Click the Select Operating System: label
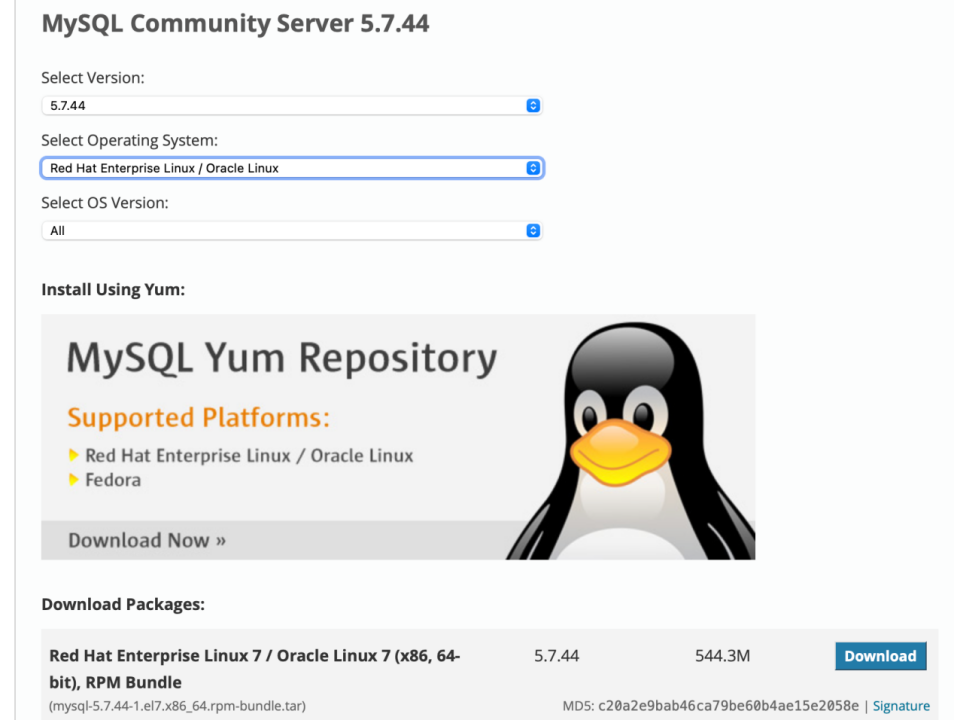The width and height of the screenshot is (954, 720). click(130, 141)
